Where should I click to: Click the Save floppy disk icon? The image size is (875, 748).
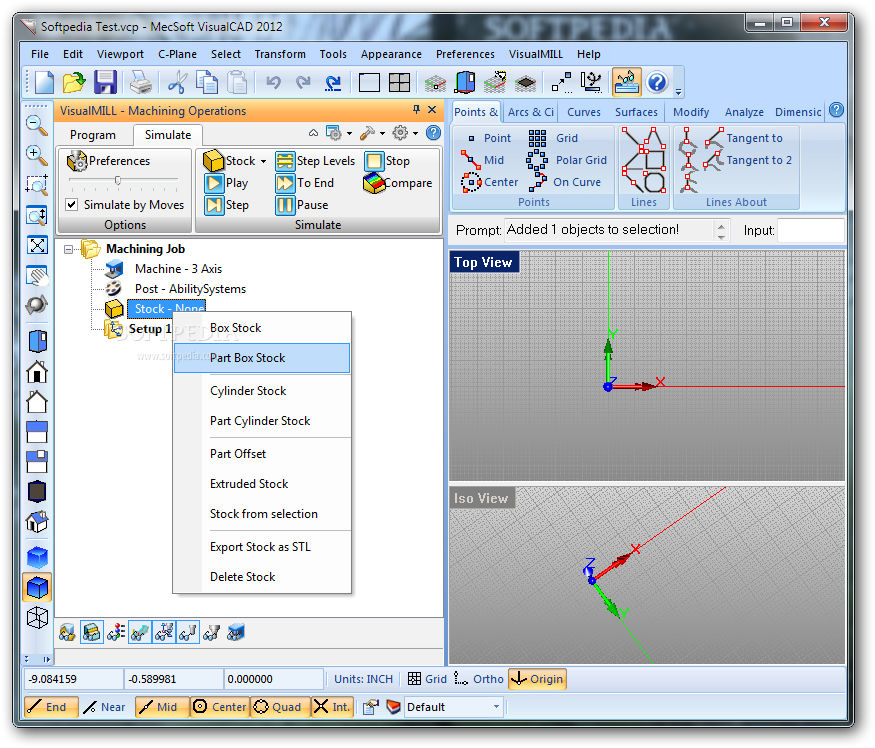coord(105,83)
